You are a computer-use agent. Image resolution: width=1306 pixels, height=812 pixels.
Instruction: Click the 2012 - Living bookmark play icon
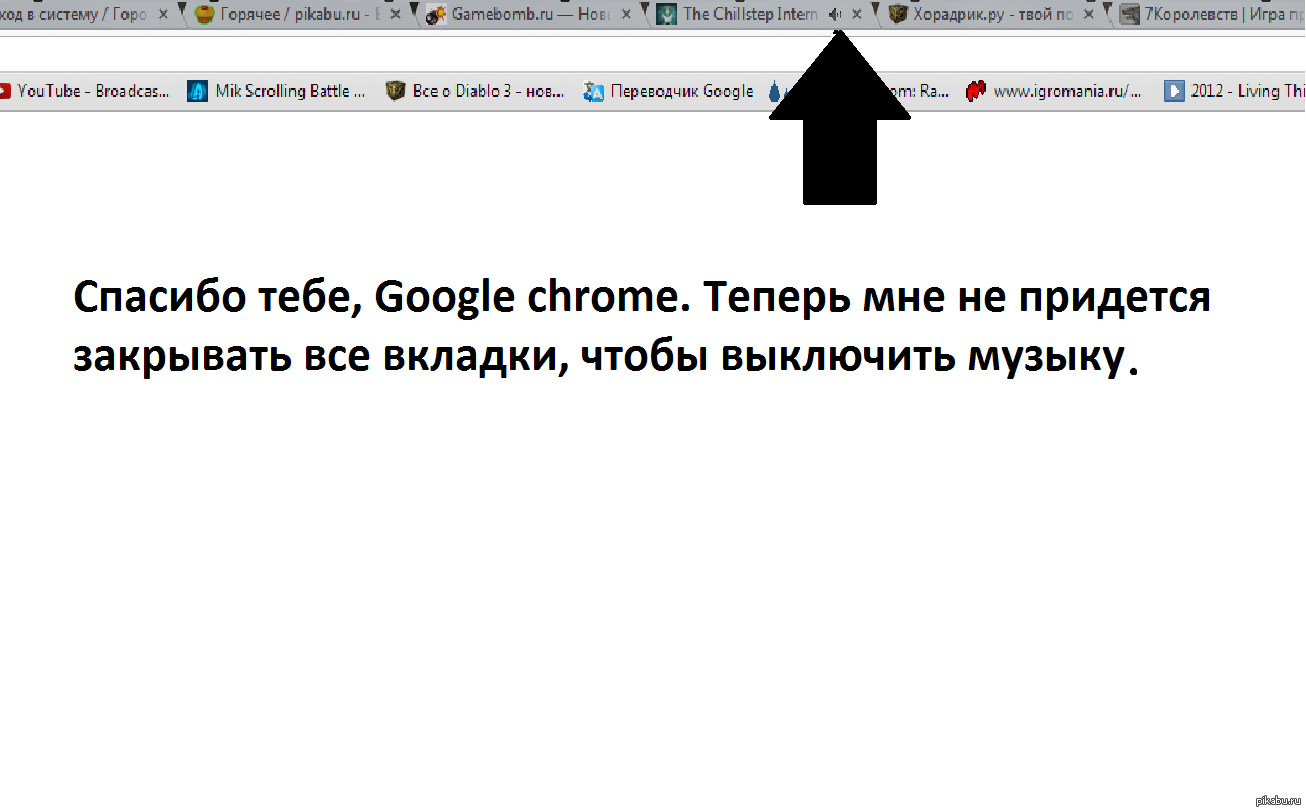point(1173,91)
